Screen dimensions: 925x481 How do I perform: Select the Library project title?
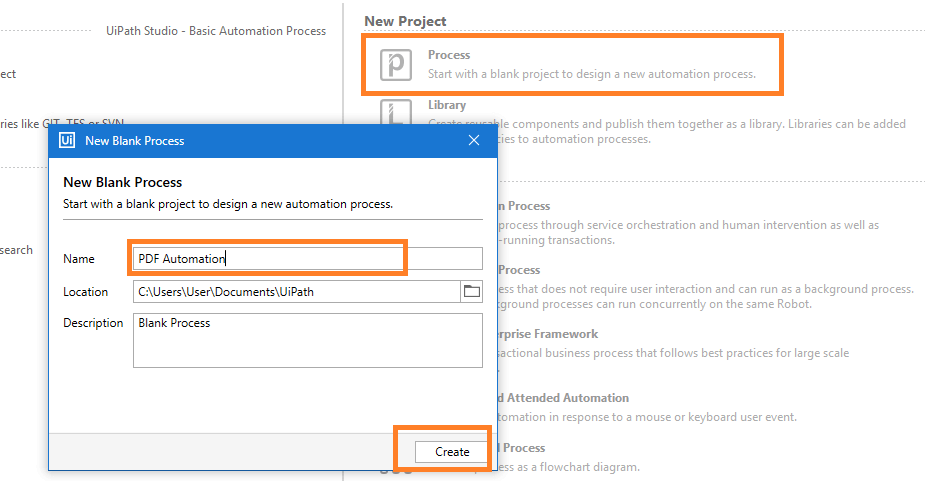pyautogui.click(x=447, y=105)
